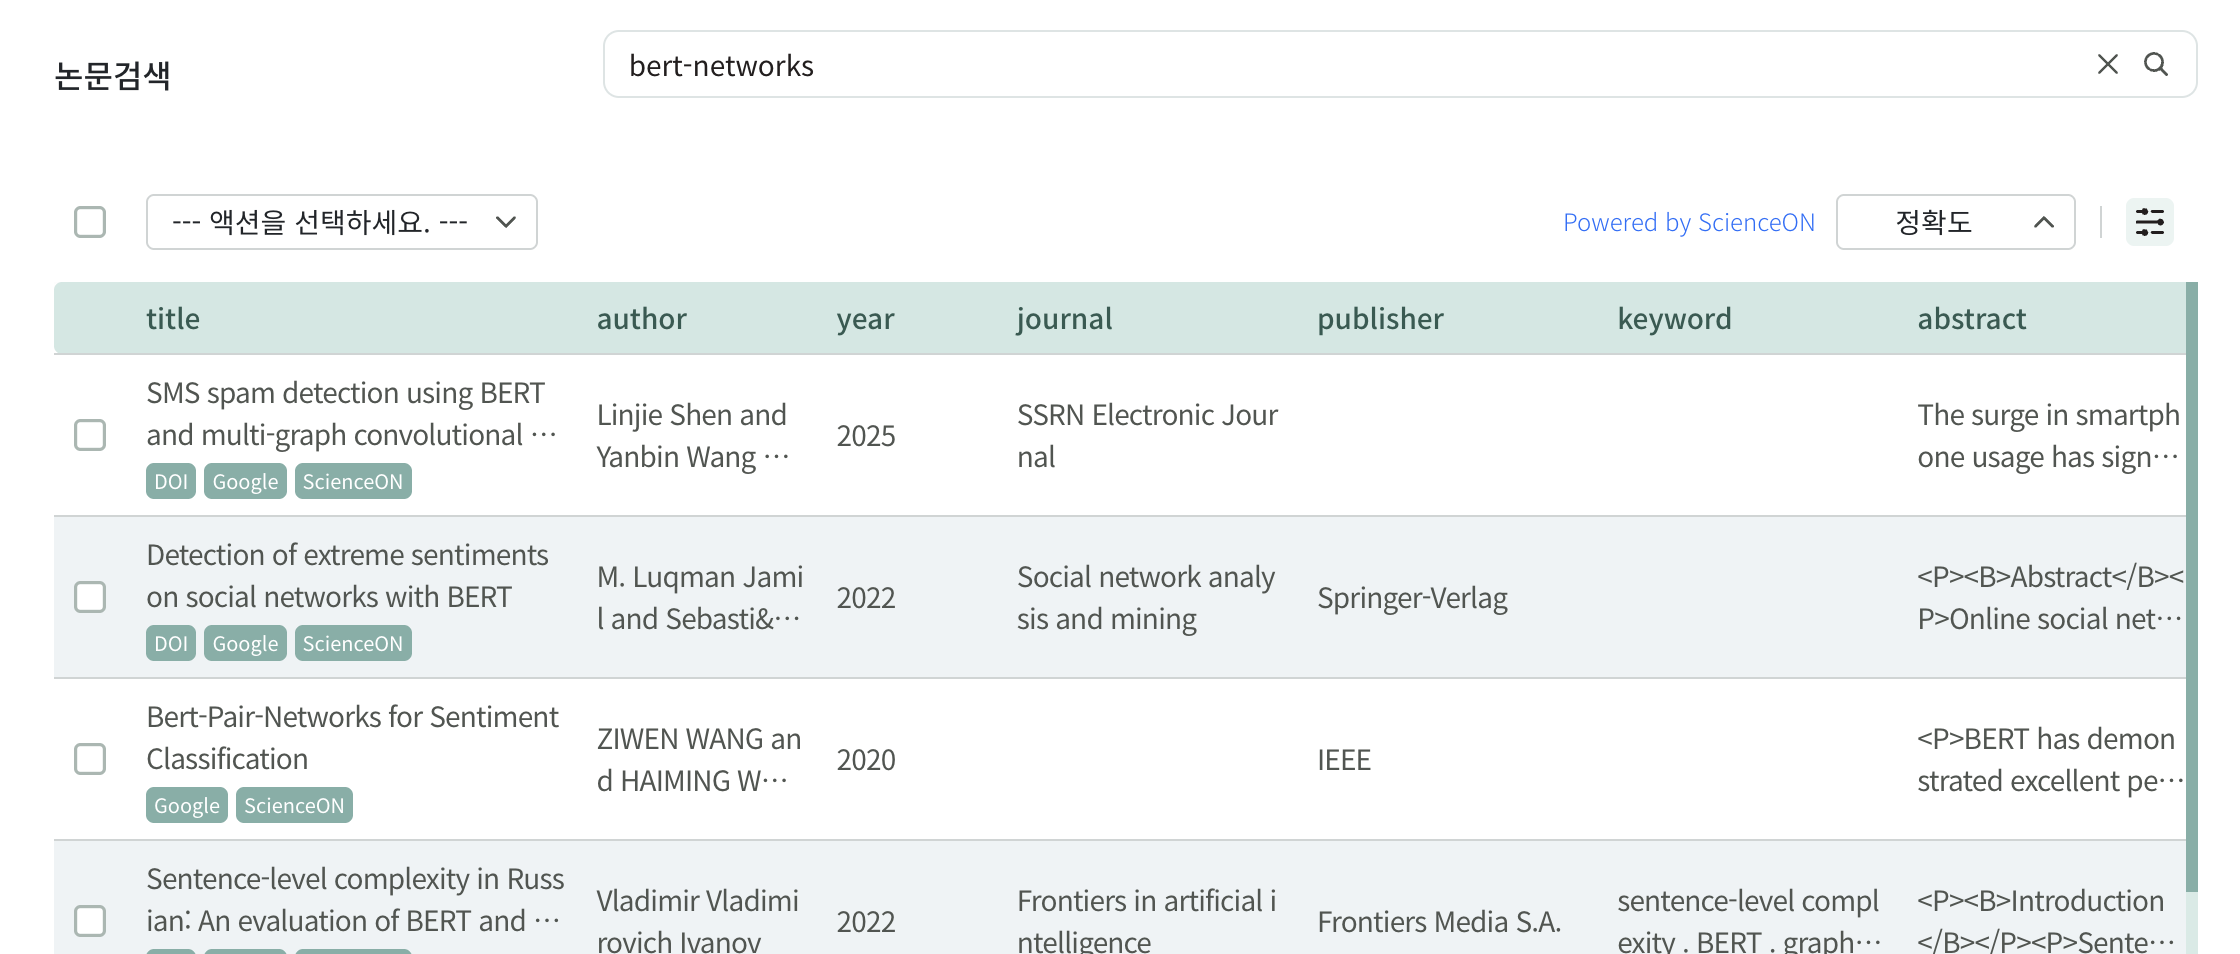Select author Vladimir Vladimirovich Ivanov cell
2240x954 pixels.
698,922
